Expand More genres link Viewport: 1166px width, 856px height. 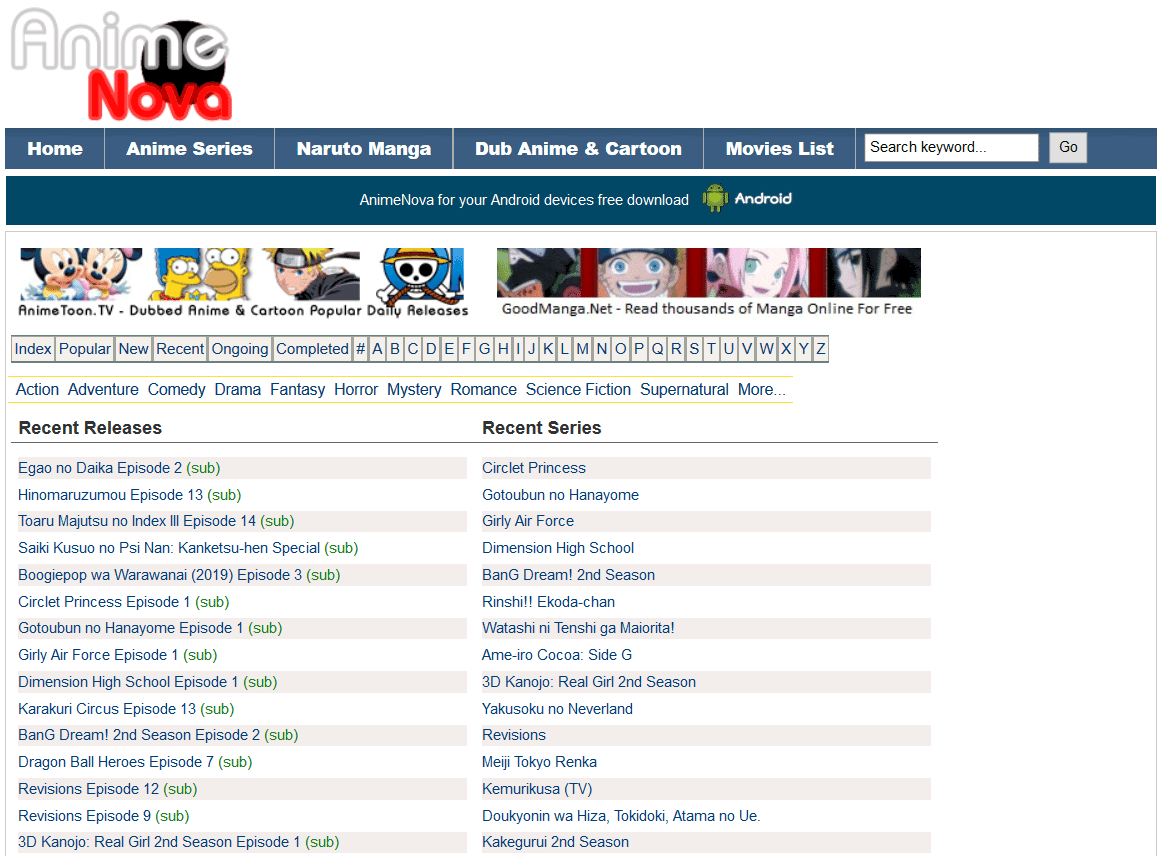point(761,390)
